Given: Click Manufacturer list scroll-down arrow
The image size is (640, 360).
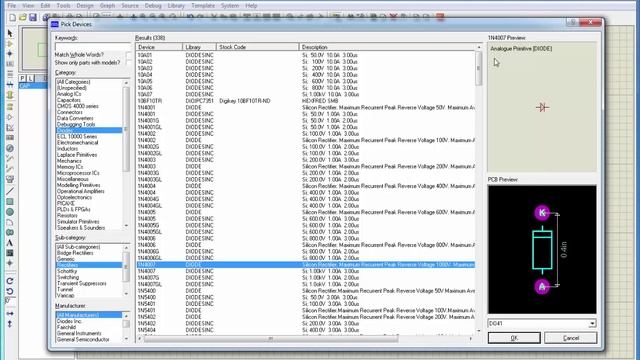Looking at the screenshot, I should 126,339.
